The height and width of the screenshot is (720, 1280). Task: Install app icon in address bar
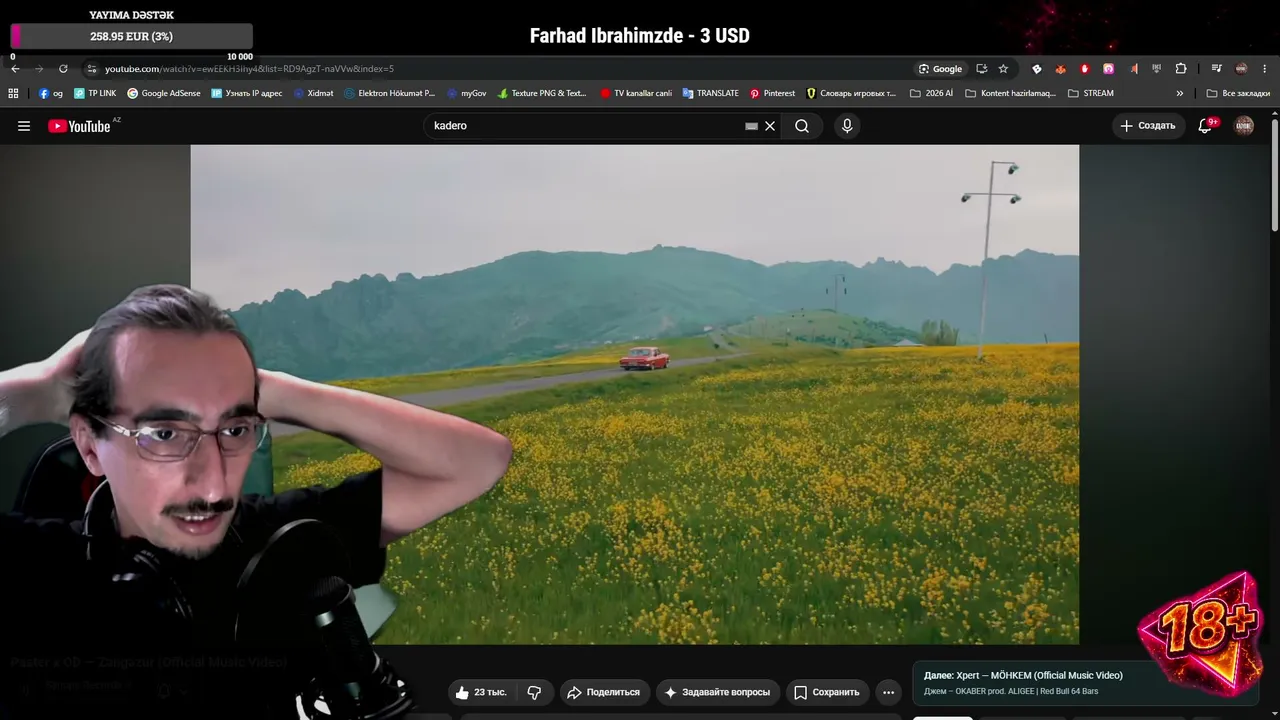click(981, 69)
